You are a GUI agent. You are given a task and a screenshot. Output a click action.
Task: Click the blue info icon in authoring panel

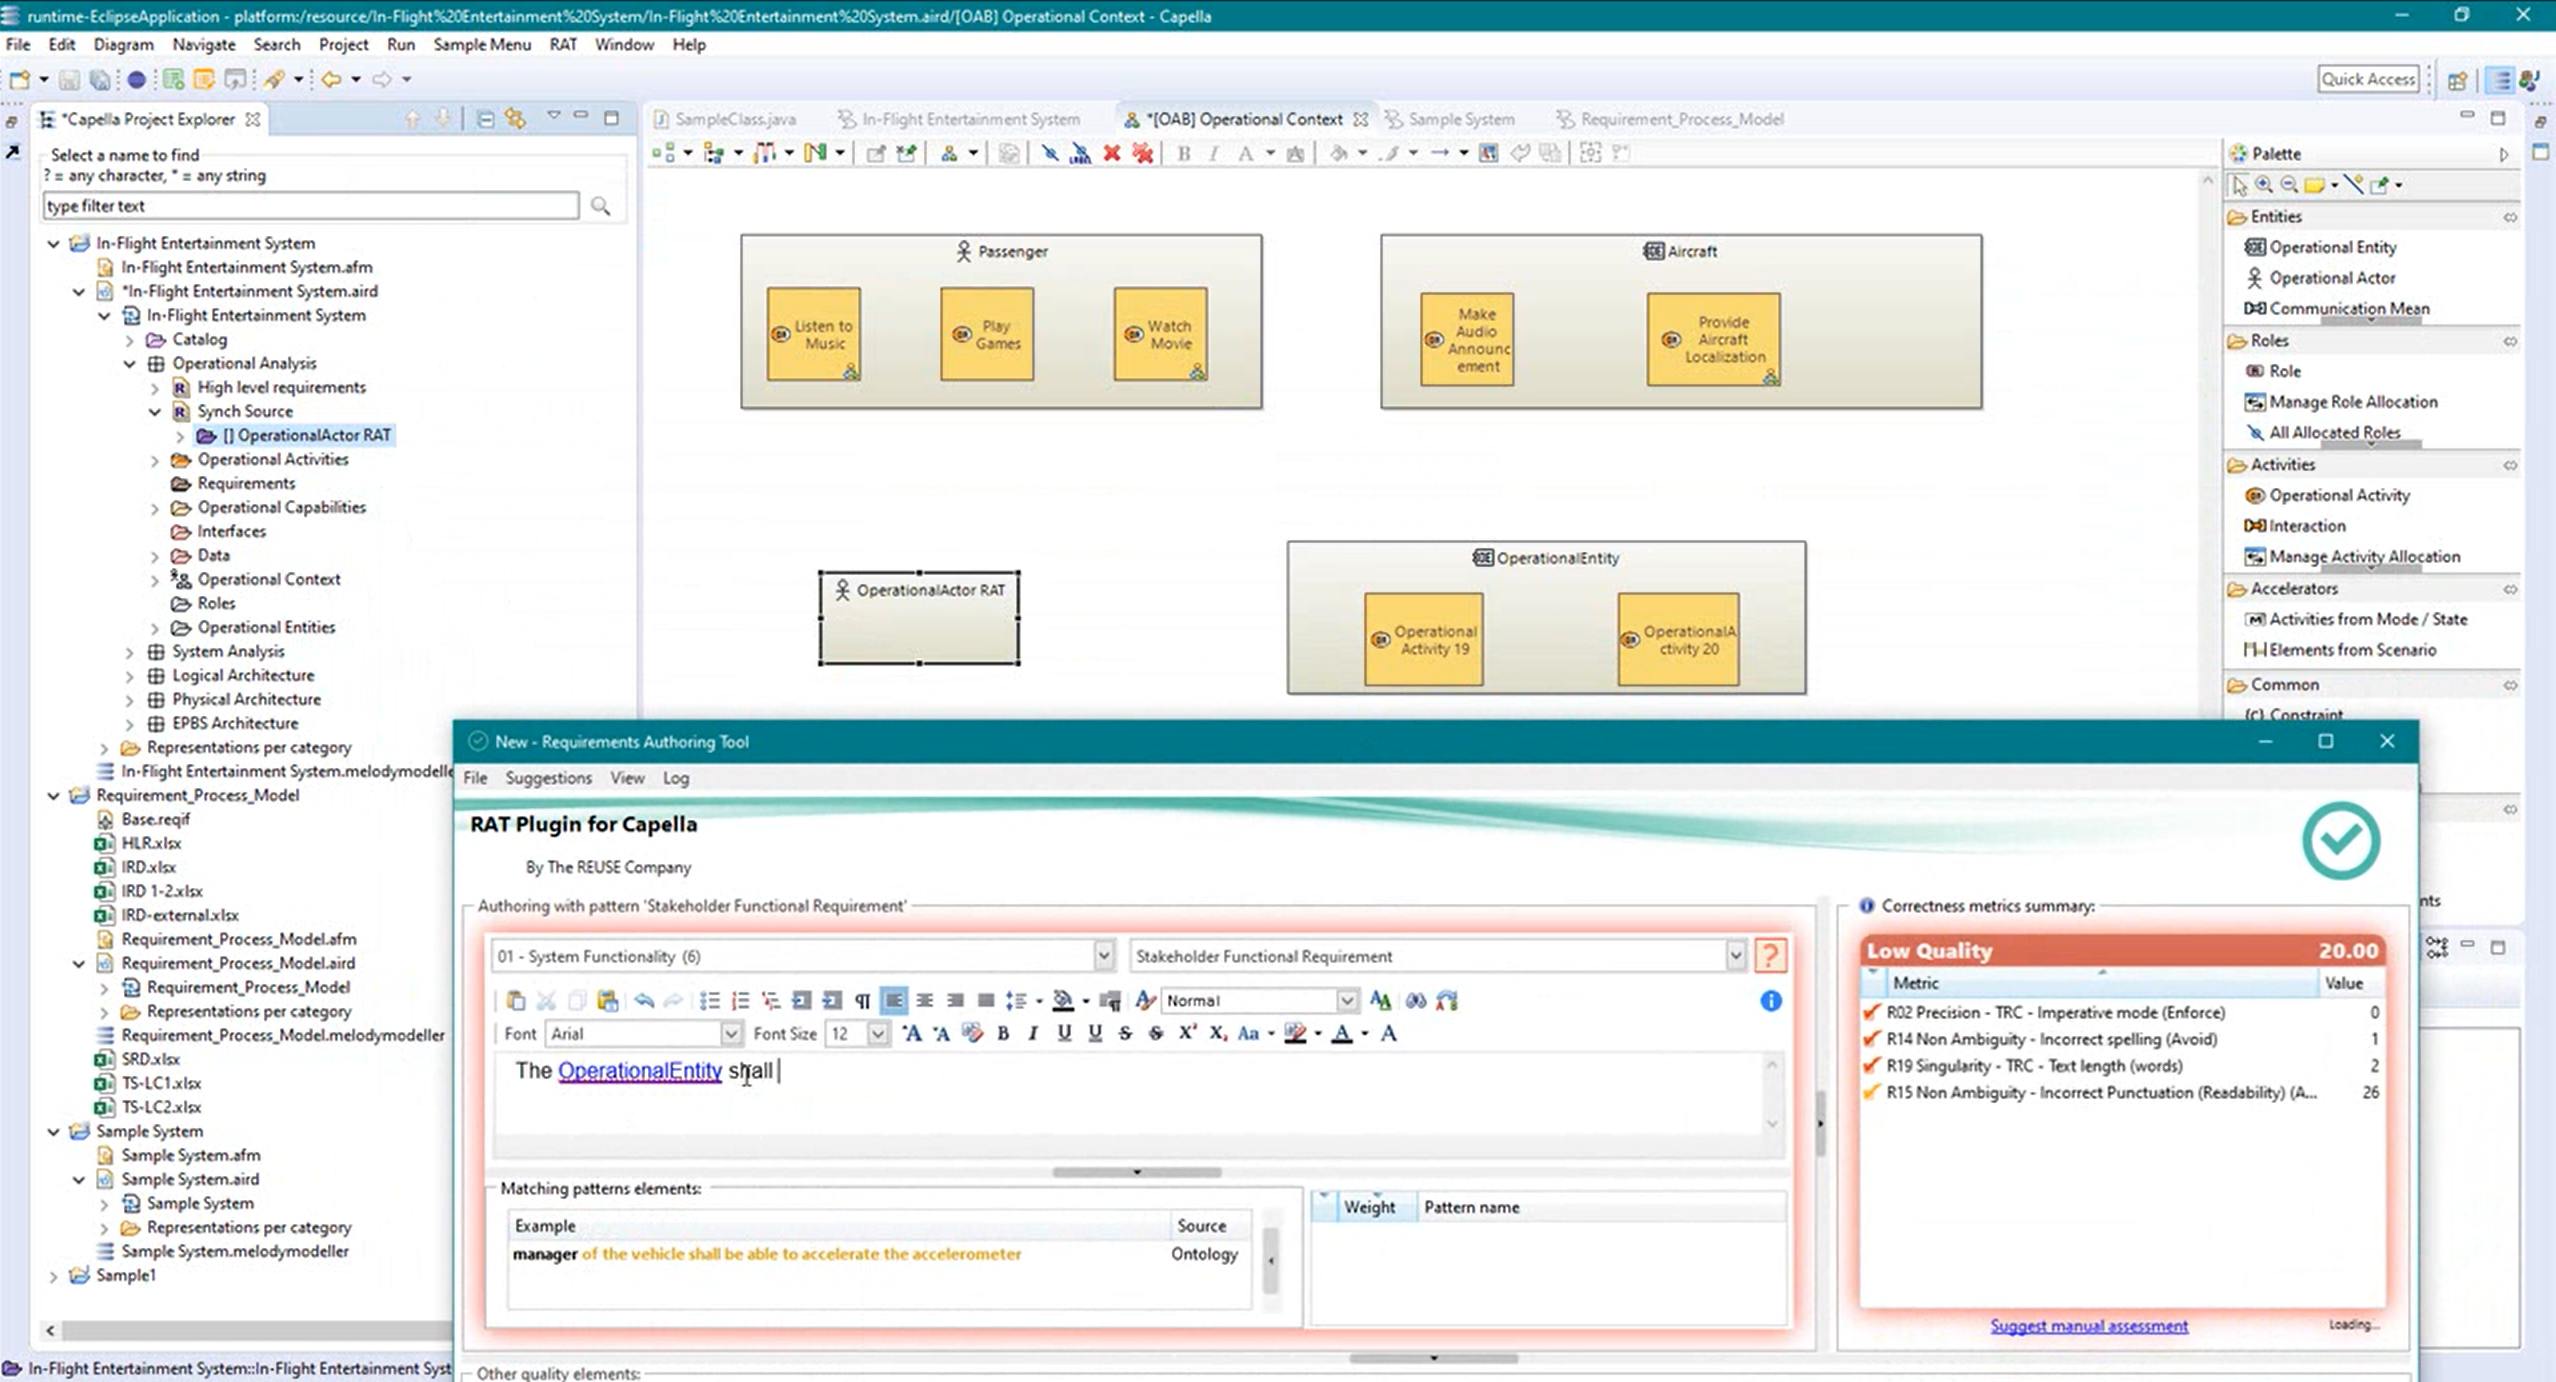coord(1770,1000)
